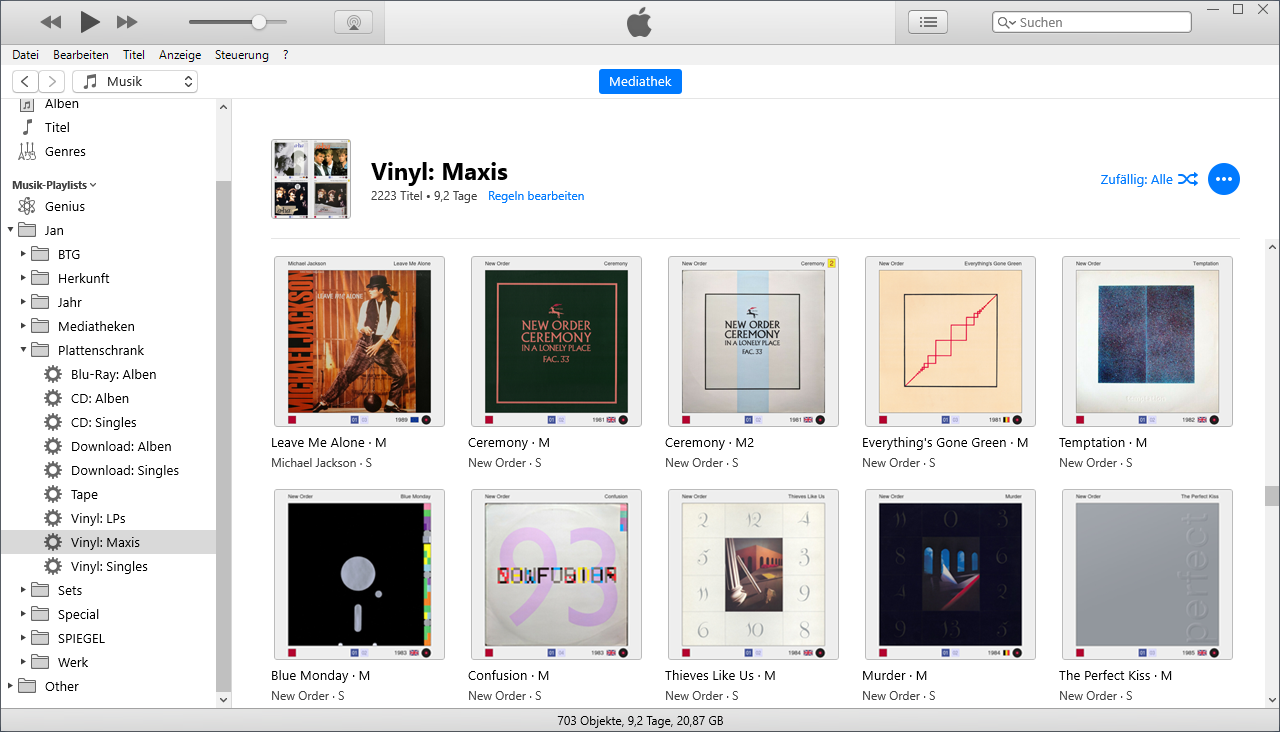This screenshot has height=732, width=1280.
Task: Select the Blue Monday album cover
Action: (x=359, y=574)
